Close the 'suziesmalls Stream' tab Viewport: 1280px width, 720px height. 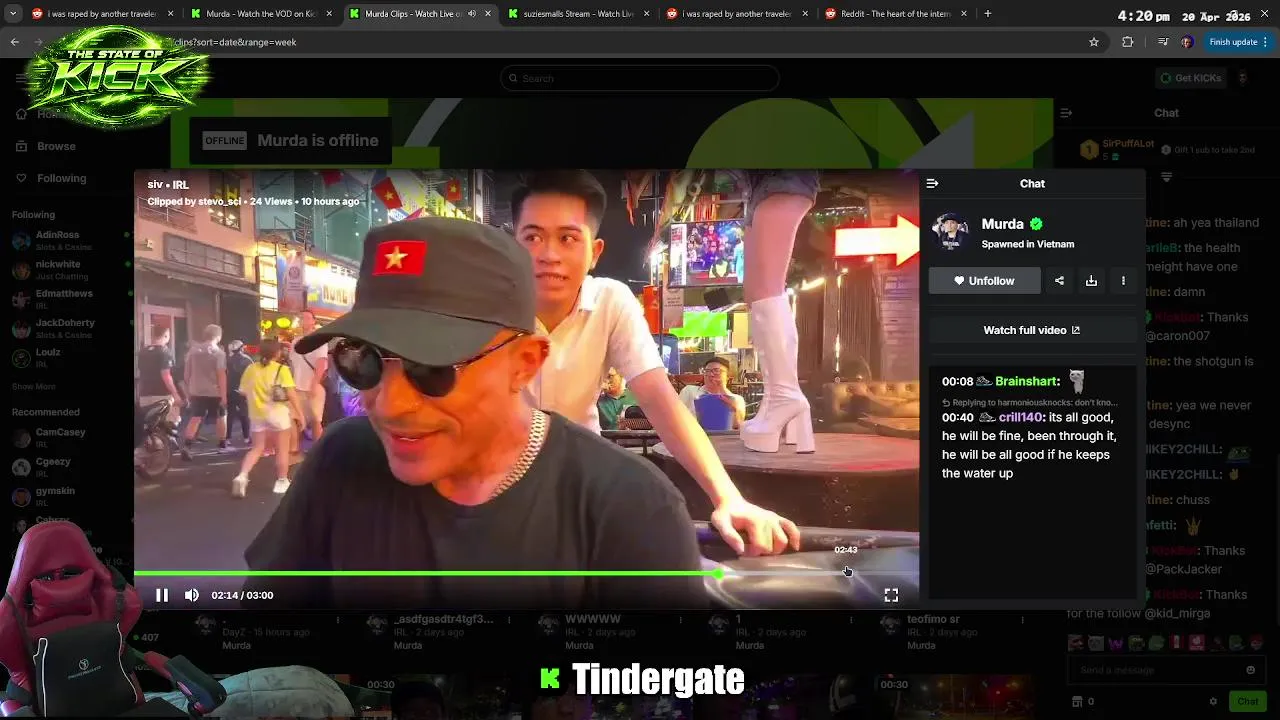point(646,14)
